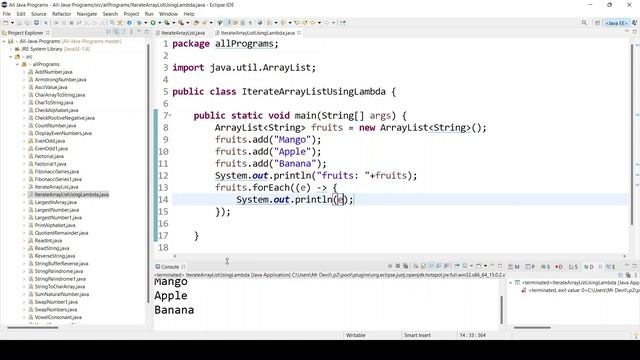Viewport: 640px width, 360px height.
Task: Collapse the src folder node
Action: tap(11, 57)
